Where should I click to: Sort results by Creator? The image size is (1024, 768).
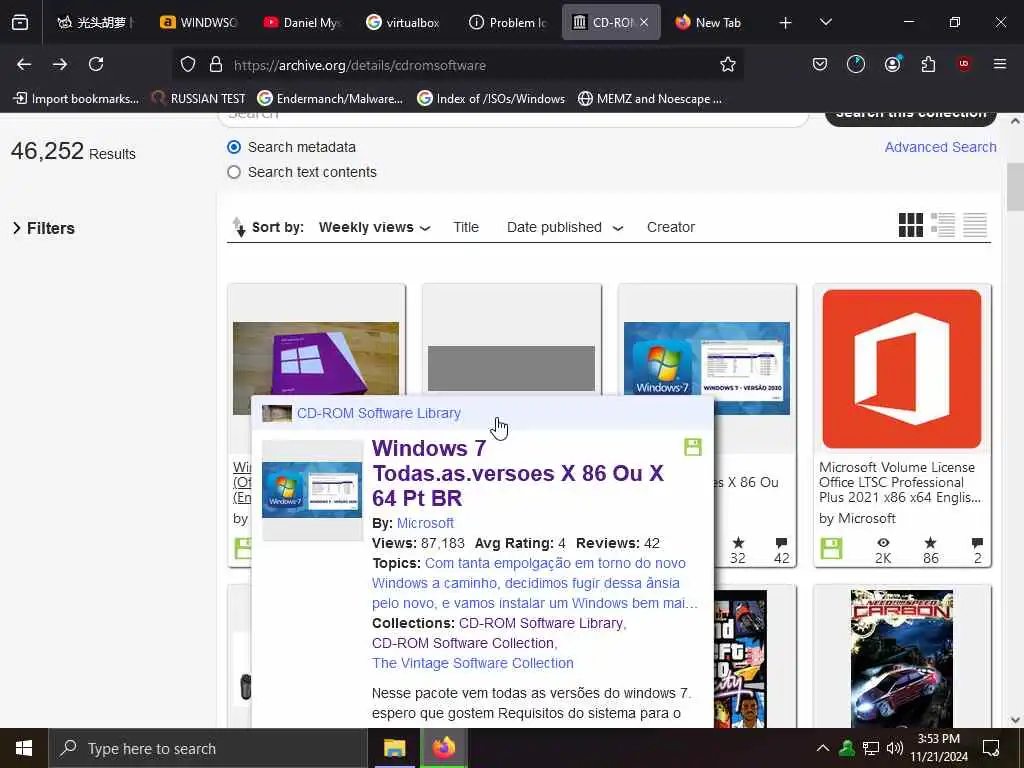pyautogui.click(x=671, y=227)
